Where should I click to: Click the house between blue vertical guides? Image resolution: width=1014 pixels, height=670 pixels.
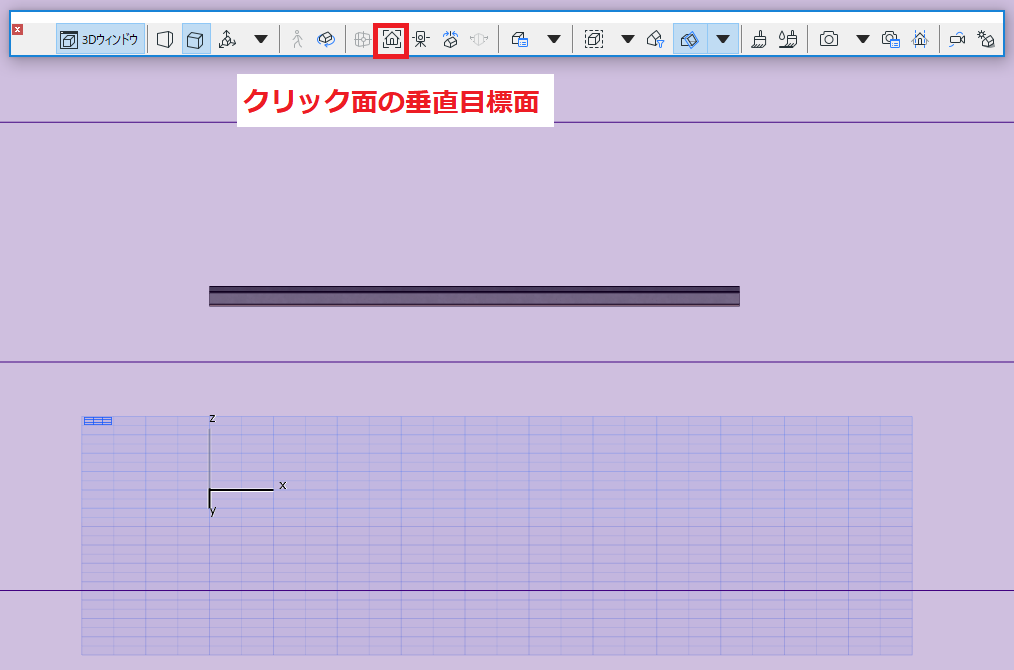point(920,39)
